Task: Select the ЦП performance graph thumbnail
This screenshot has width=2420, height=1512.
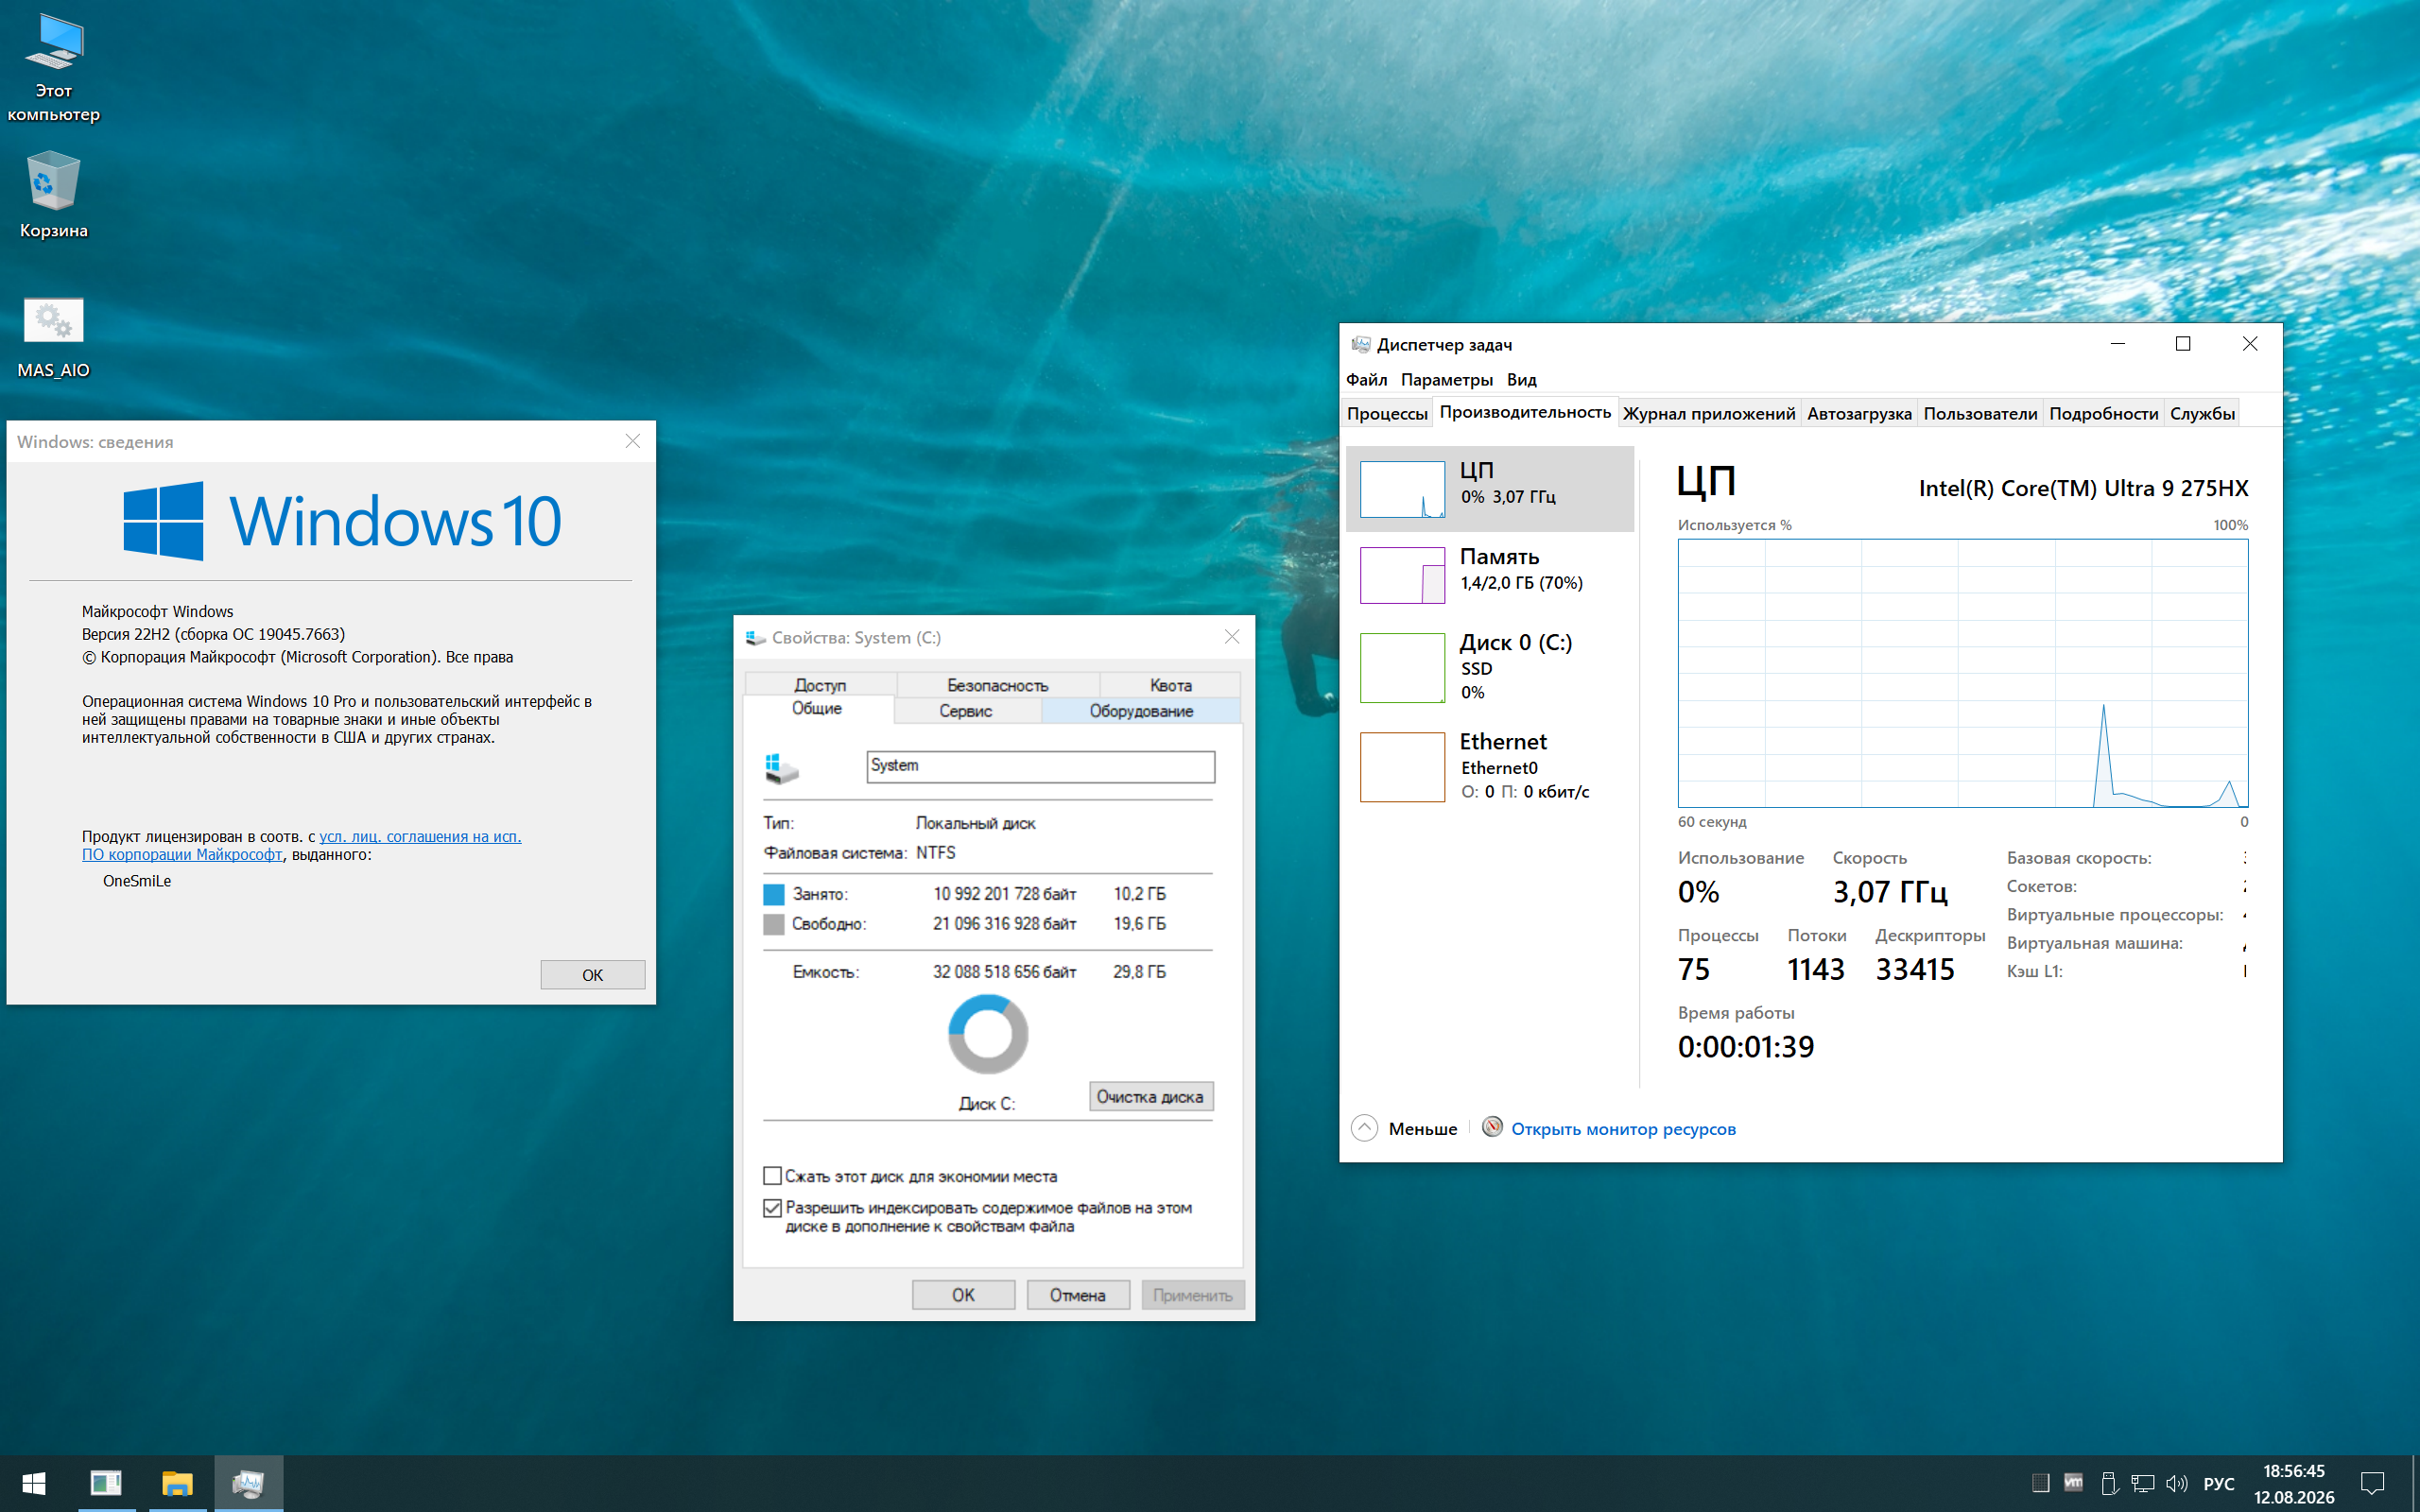Action: pos(1402,489)
